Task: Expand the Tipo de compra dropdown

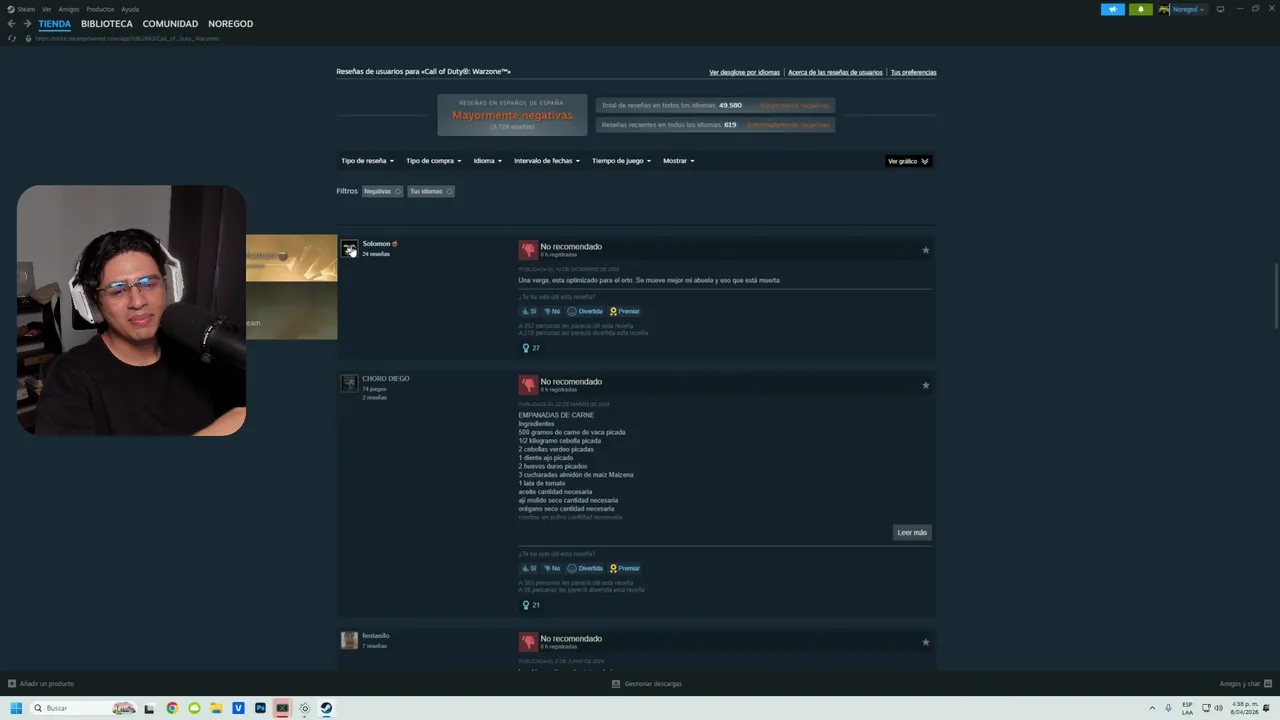Action: [x=433, y=161]
